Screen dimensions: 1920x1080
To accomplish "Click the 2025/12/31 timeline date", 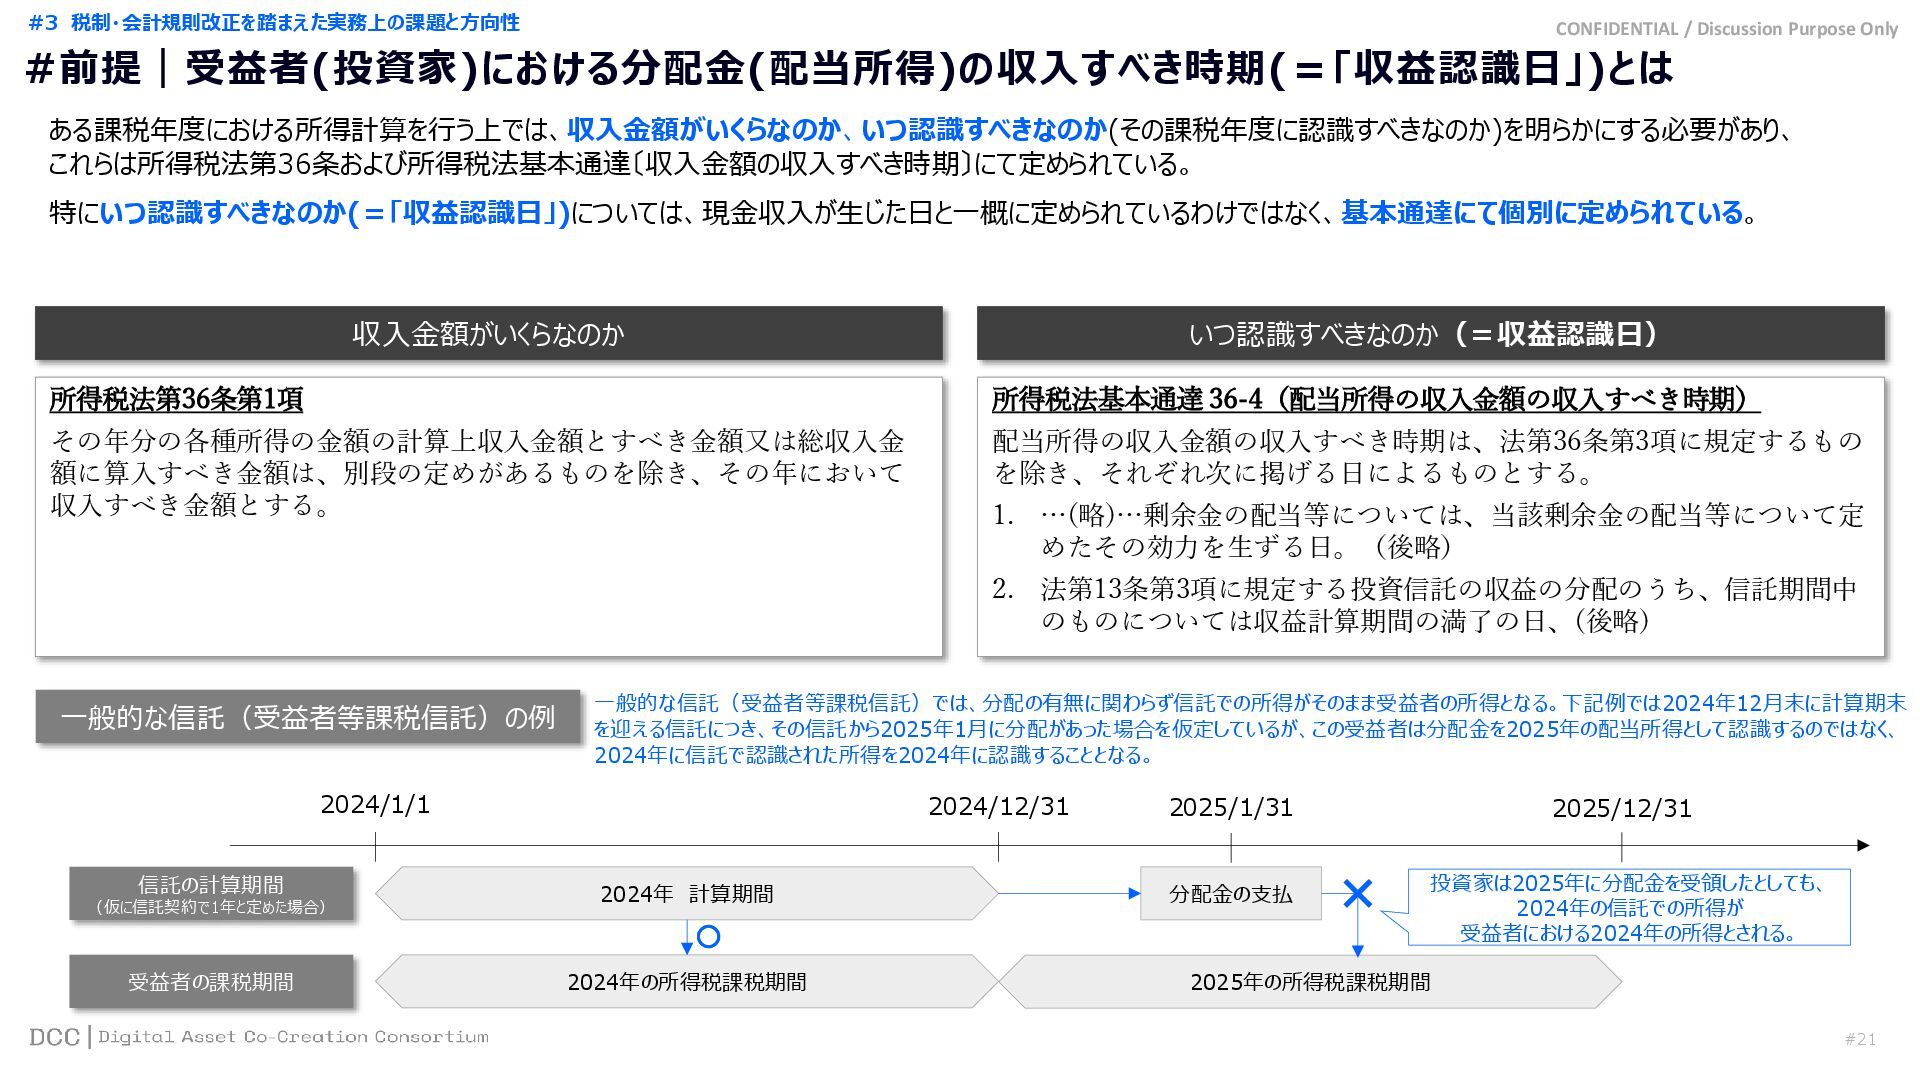I will point(1621,809).
